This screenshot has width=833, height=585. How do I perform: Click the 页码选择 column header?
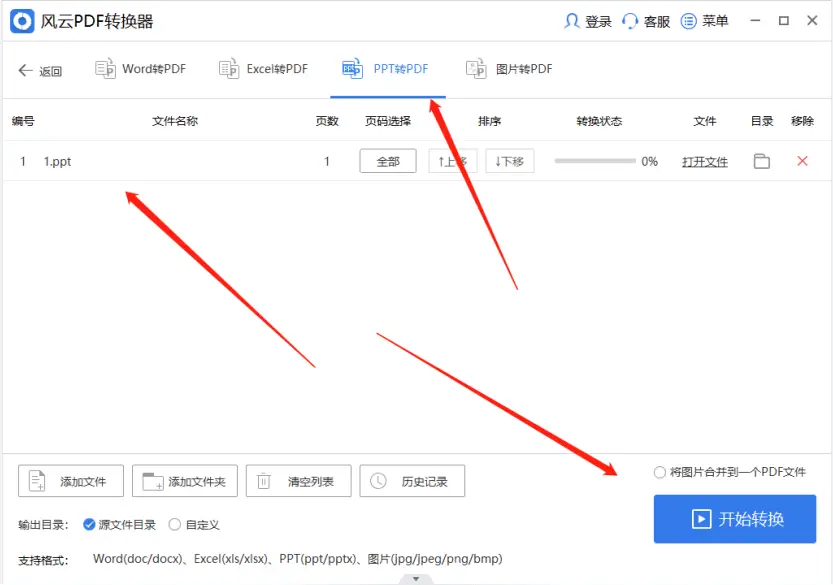point(388,121)
